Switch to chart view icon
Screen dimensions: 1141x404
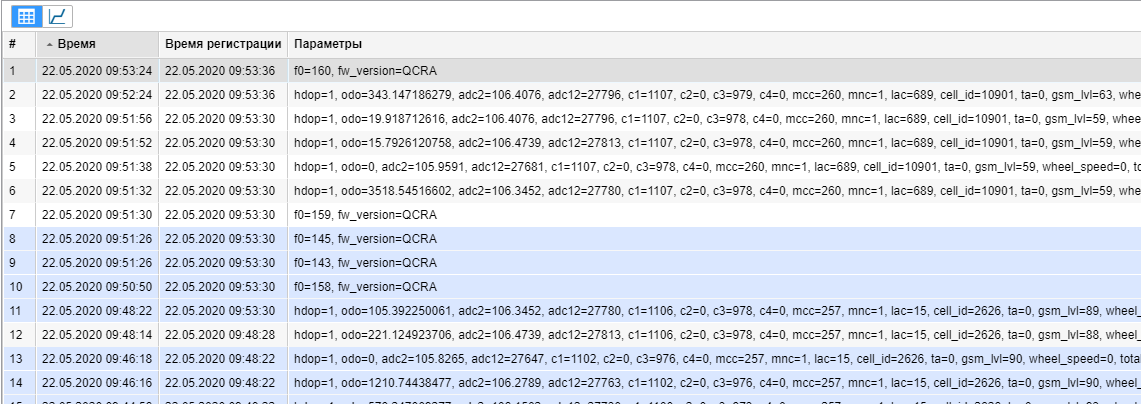click(59, 16)
